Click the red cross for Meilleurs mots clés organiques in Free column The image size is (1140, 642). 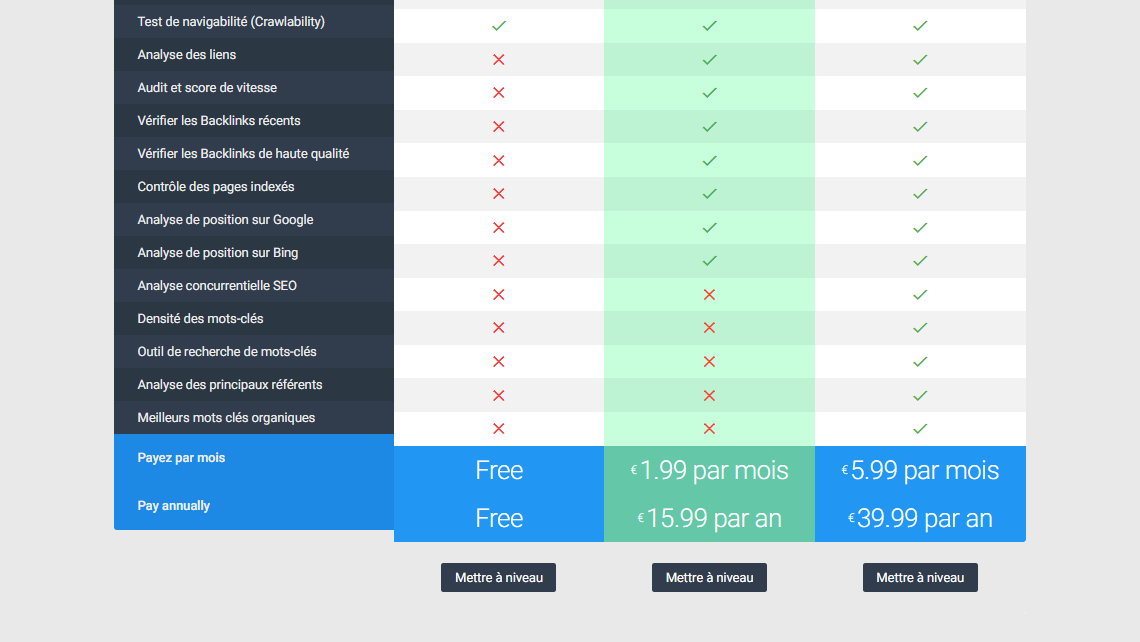tap(499, 428)
